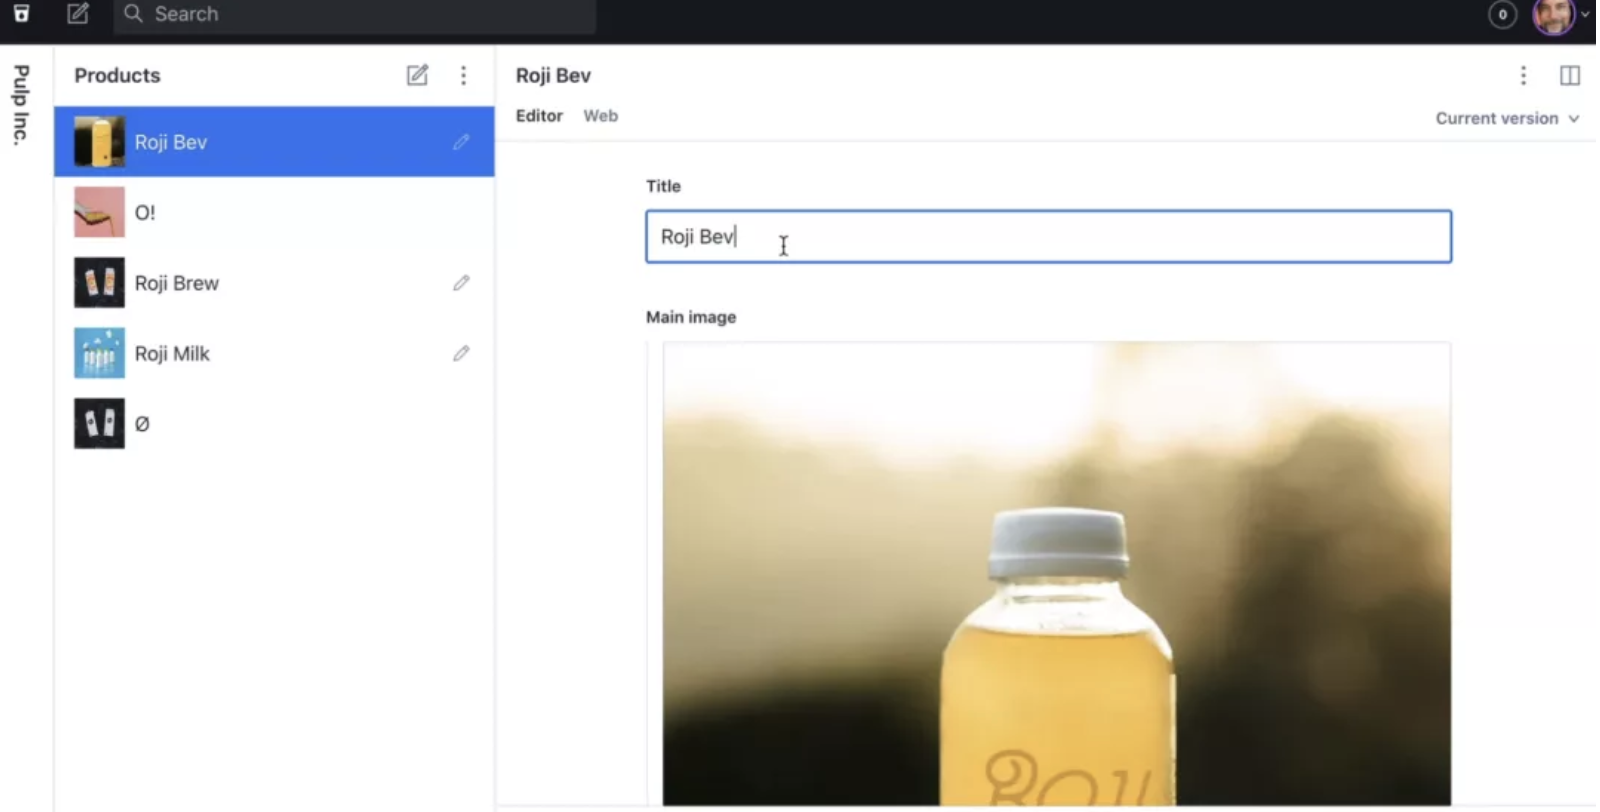Open the document options kebab menu
Image resolution: width=1600 pixels, height=812 pixels.
click(x=1523, y=75)
